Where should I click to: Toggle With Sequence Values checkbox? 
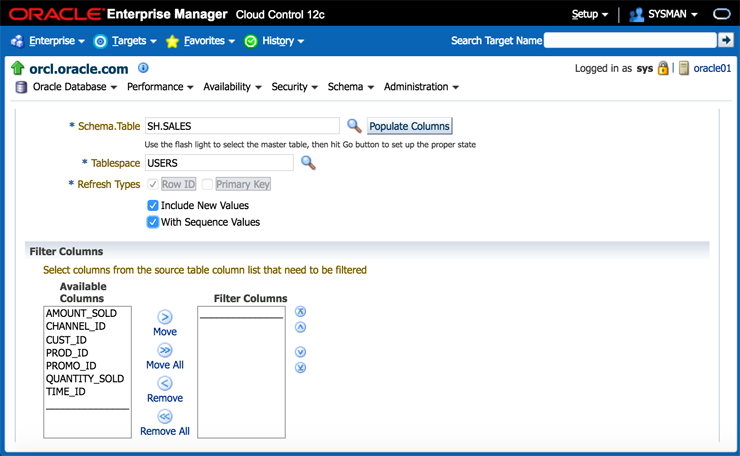click(x=153, y=222)
